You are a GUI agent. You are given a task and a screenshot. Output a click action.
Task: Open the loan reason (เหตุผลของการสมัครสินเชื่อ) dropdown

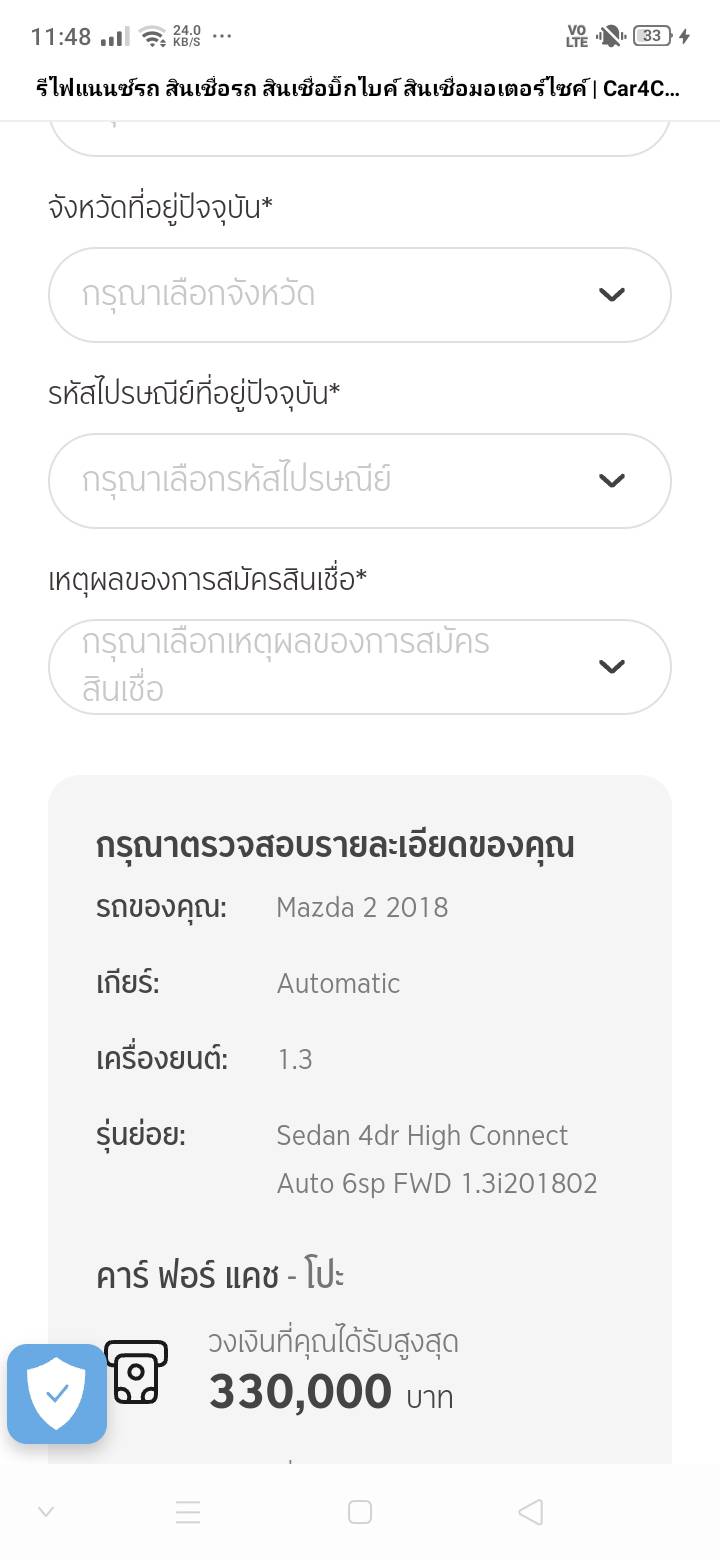pyautogui.click(x=340, y=666)
